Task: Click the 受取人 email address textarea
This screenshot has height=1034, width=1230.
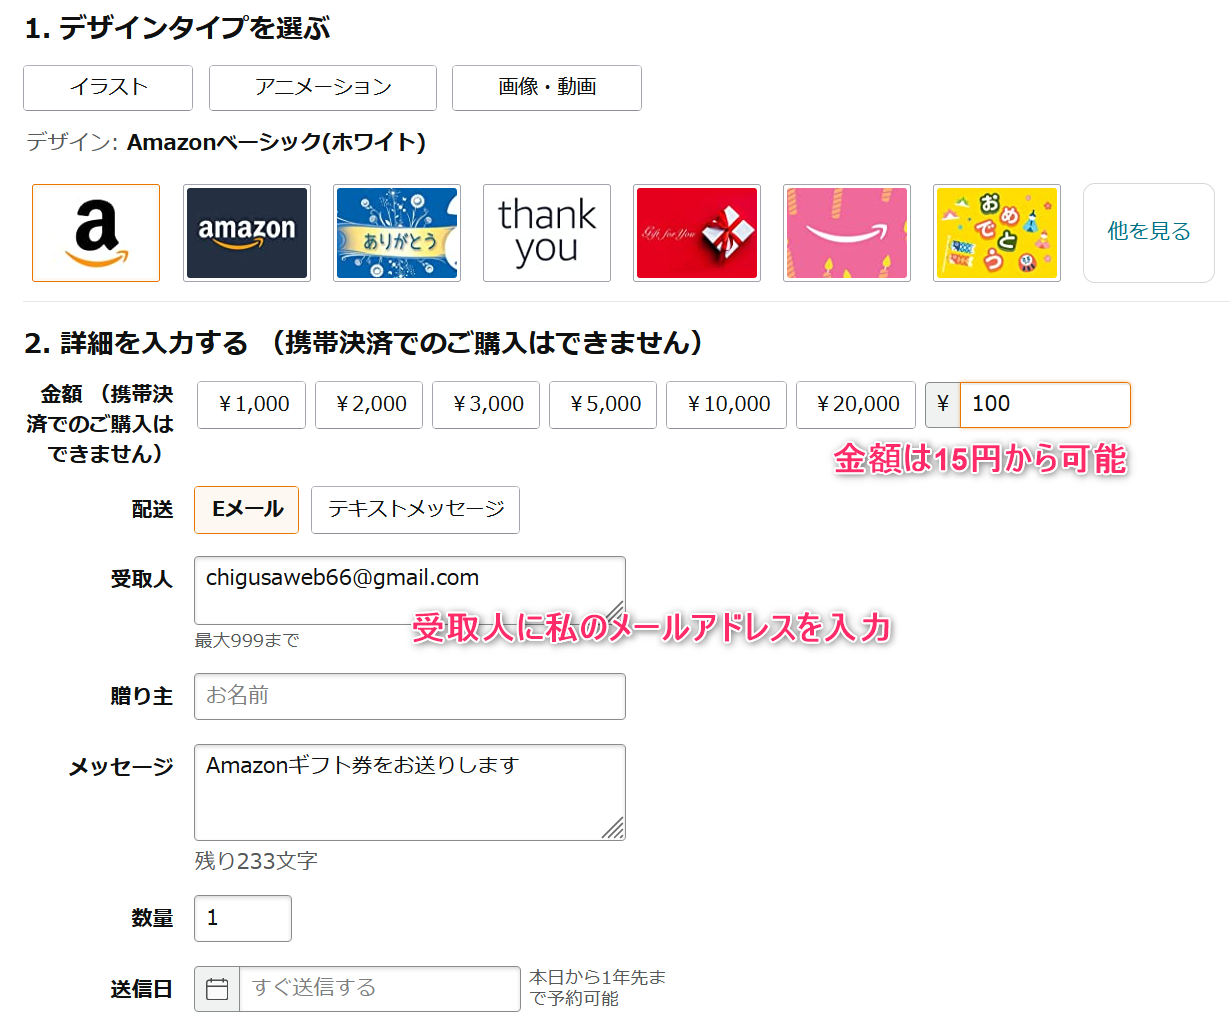Action: [410, 590]
